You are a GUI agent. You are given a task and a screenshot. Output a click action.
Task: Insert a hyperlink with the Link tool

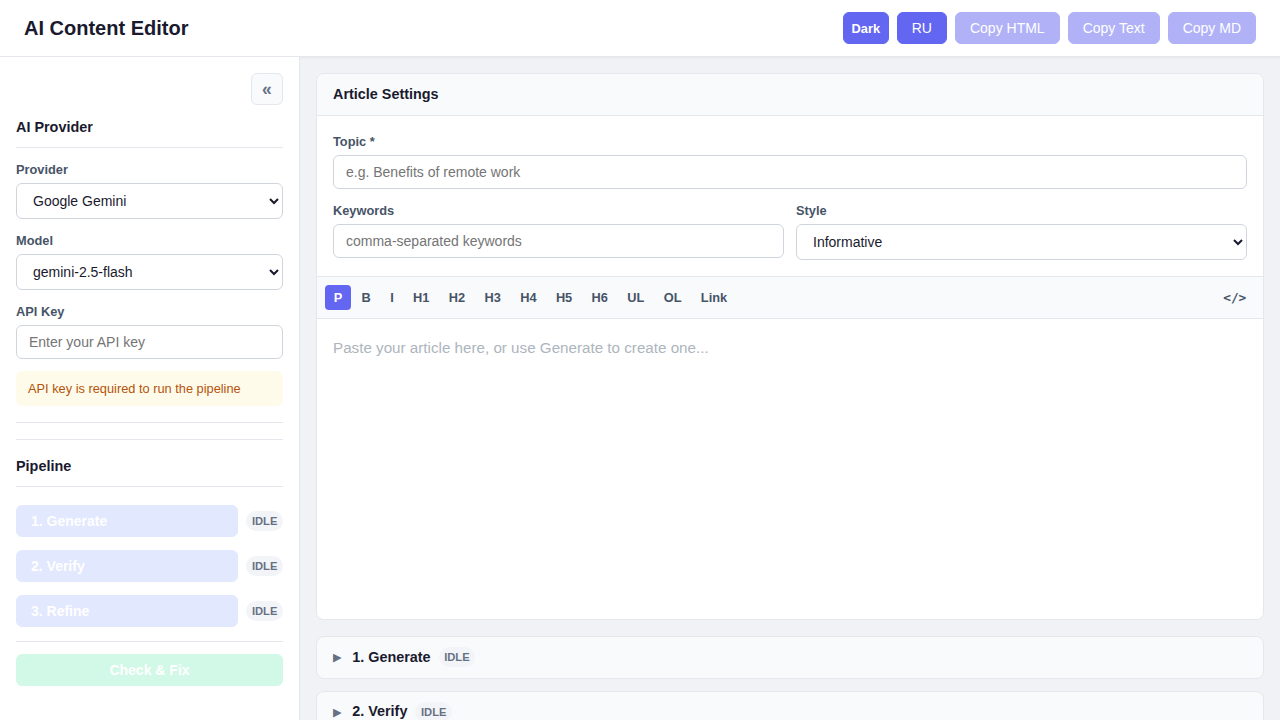713,297
